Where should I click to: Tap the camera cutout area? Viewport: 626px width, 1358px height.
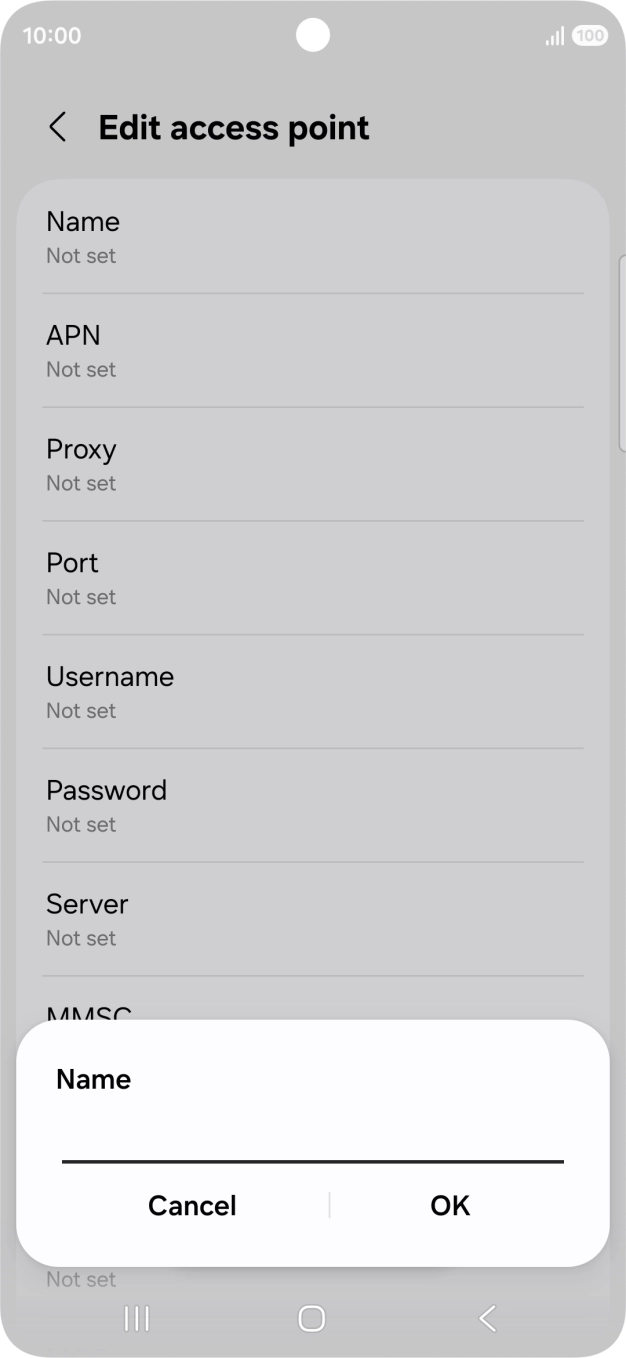tap(313, 35)
